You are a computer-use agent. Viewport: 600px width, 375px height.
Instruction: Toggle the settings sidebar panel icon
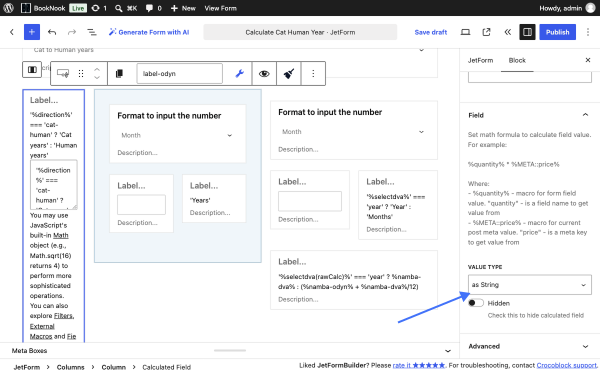tap(527, 32)
